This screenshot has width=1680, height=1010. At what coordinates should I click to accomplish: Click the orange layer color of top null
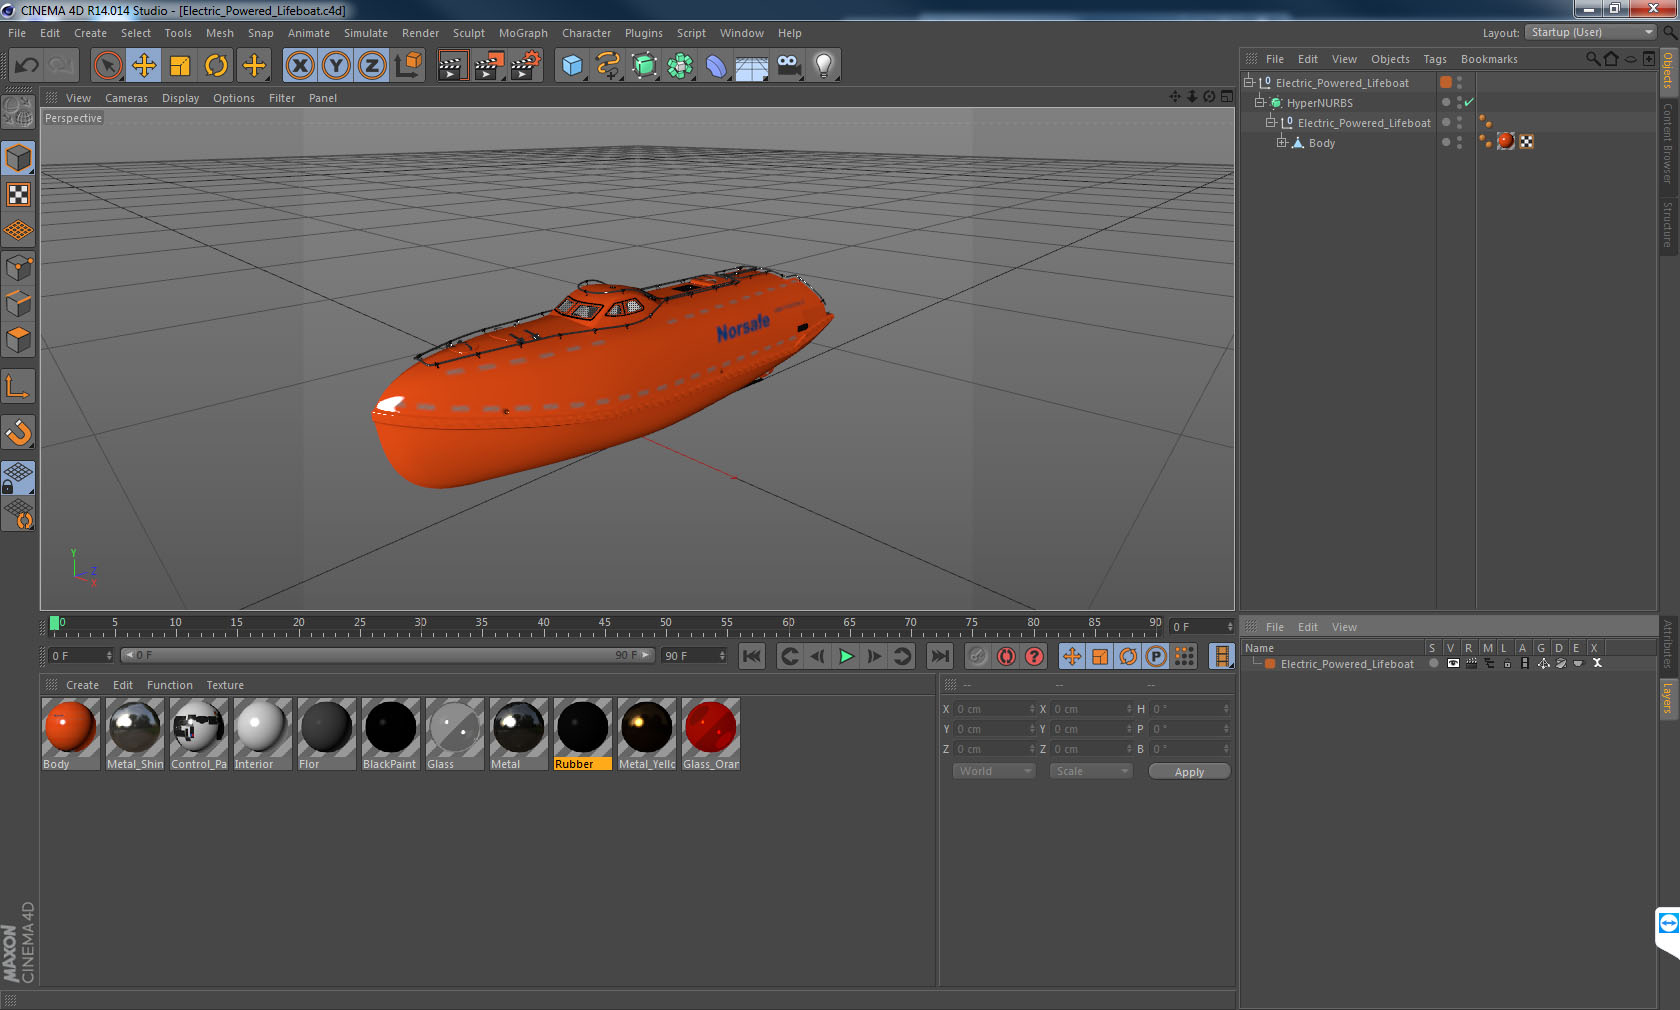tap(1446, 82)
